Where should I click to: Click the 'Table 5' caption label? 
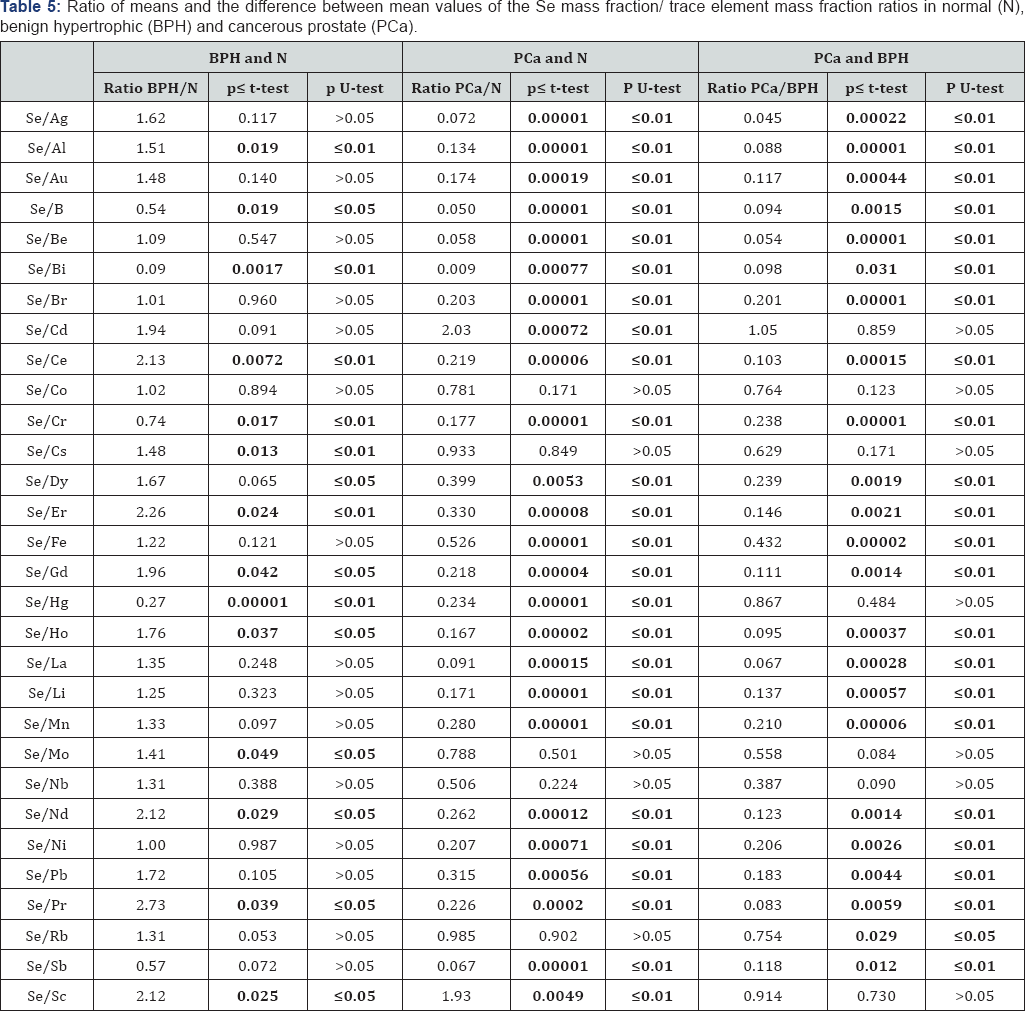[28, 9]
